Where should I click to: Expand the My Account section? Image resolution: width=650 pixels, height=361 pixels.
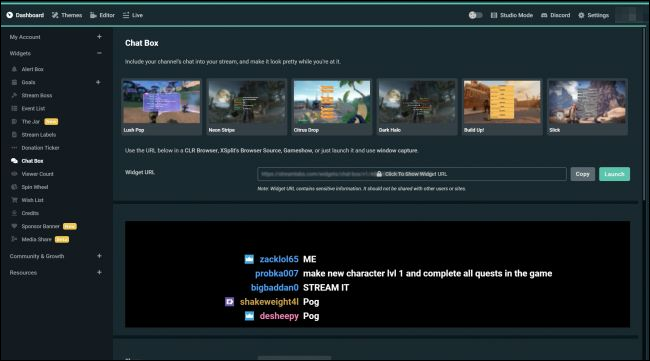[x=99, y=37]
